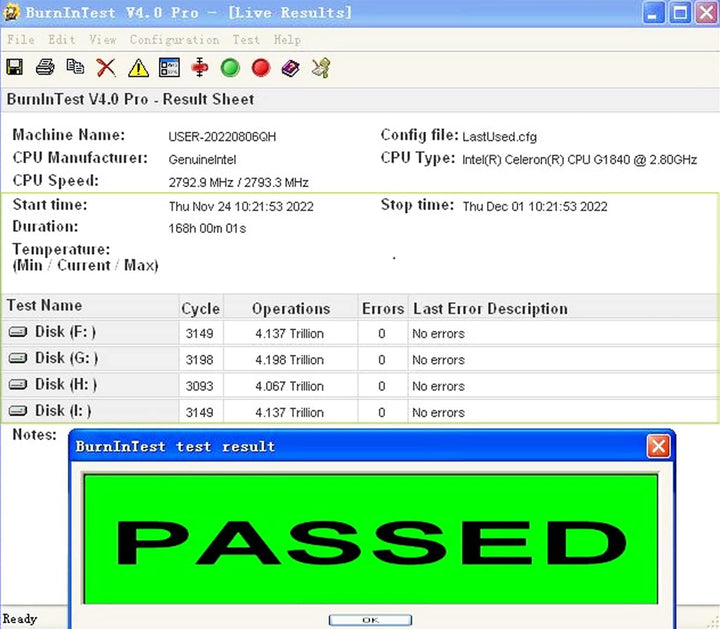The image size is (720, 629).
Task: Stop tests with the red circle button
Action: tap(261, 67)
